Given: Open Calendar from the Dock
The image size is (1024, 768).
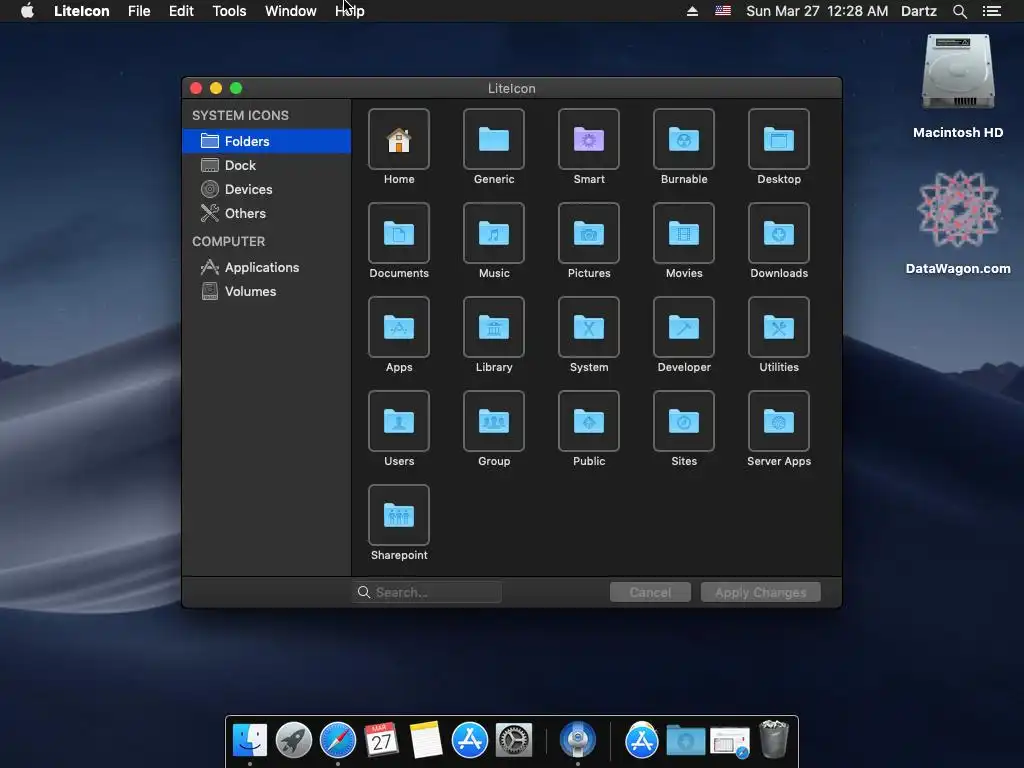Looking at the screenshot, I should pos(381,740).
